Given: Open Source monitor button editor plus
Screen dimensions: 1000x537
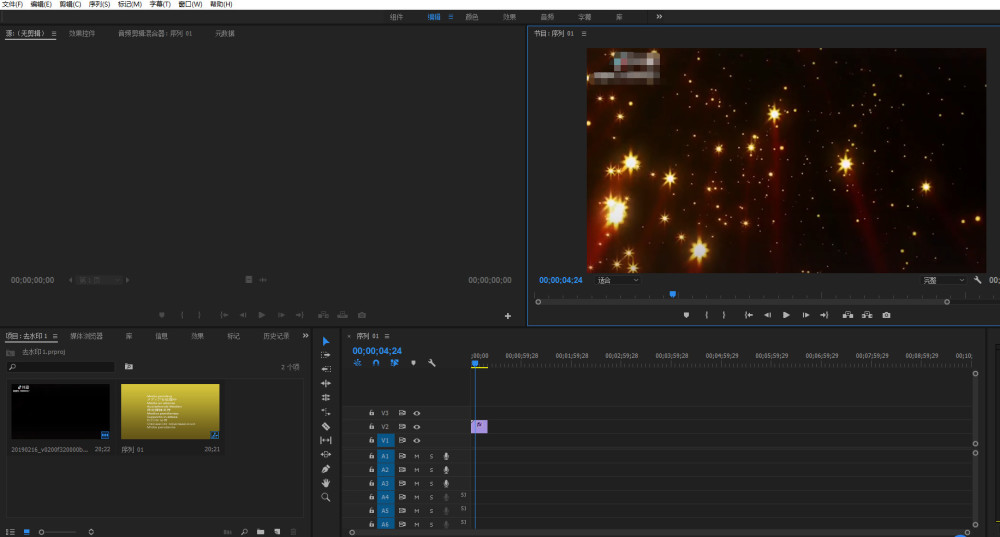Looking at the screenshot, I should pos(508,316).
